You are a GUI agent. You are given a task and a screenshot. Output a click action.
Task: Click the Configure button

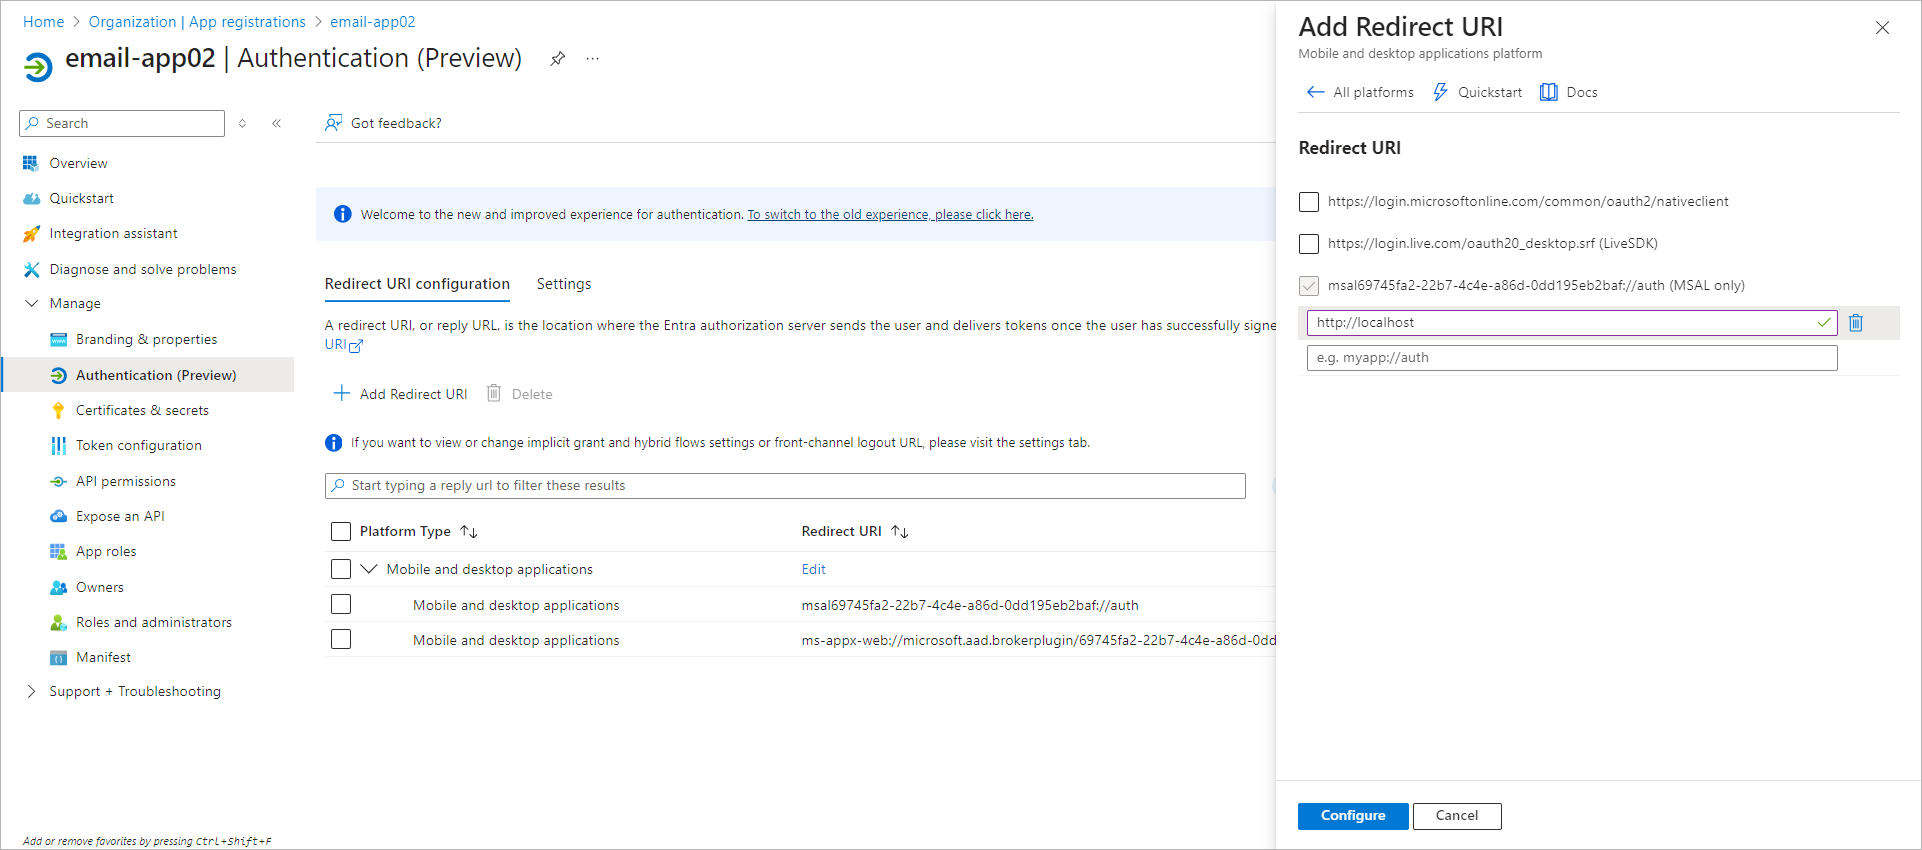[x=1353, y=816]
